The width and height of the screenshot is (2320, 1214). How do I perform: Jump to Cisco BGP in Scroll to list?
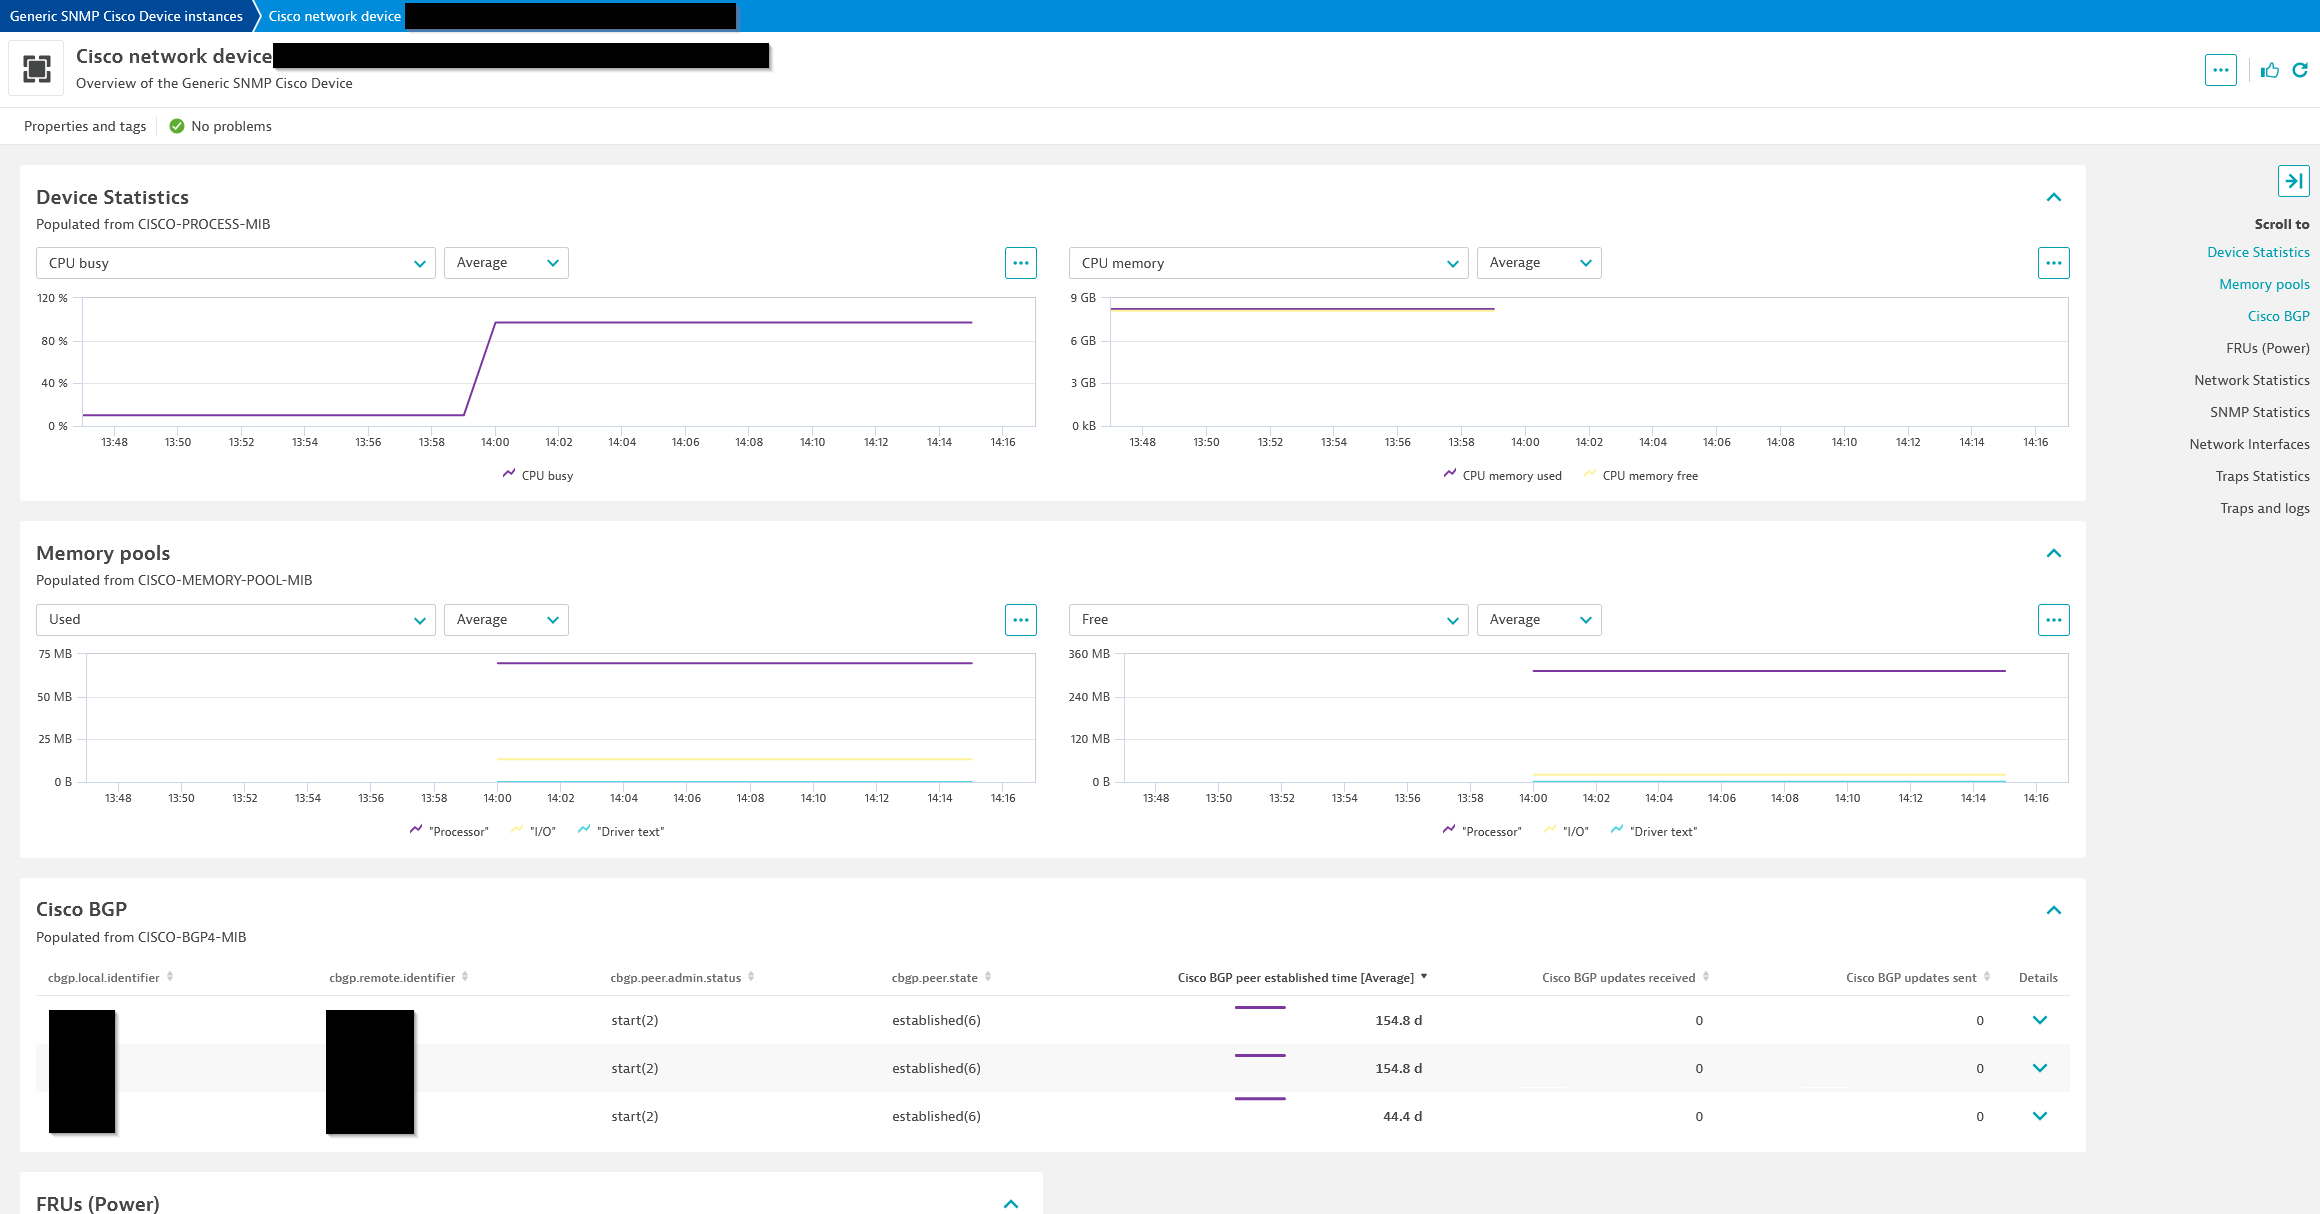tap(2278, 316)
